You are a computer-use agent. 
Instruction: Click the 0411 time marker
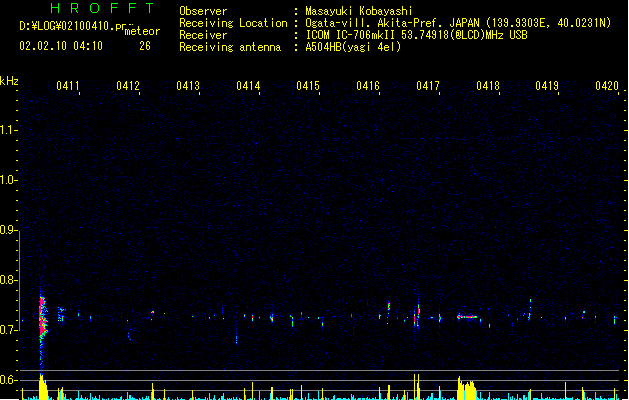(67, 86)
